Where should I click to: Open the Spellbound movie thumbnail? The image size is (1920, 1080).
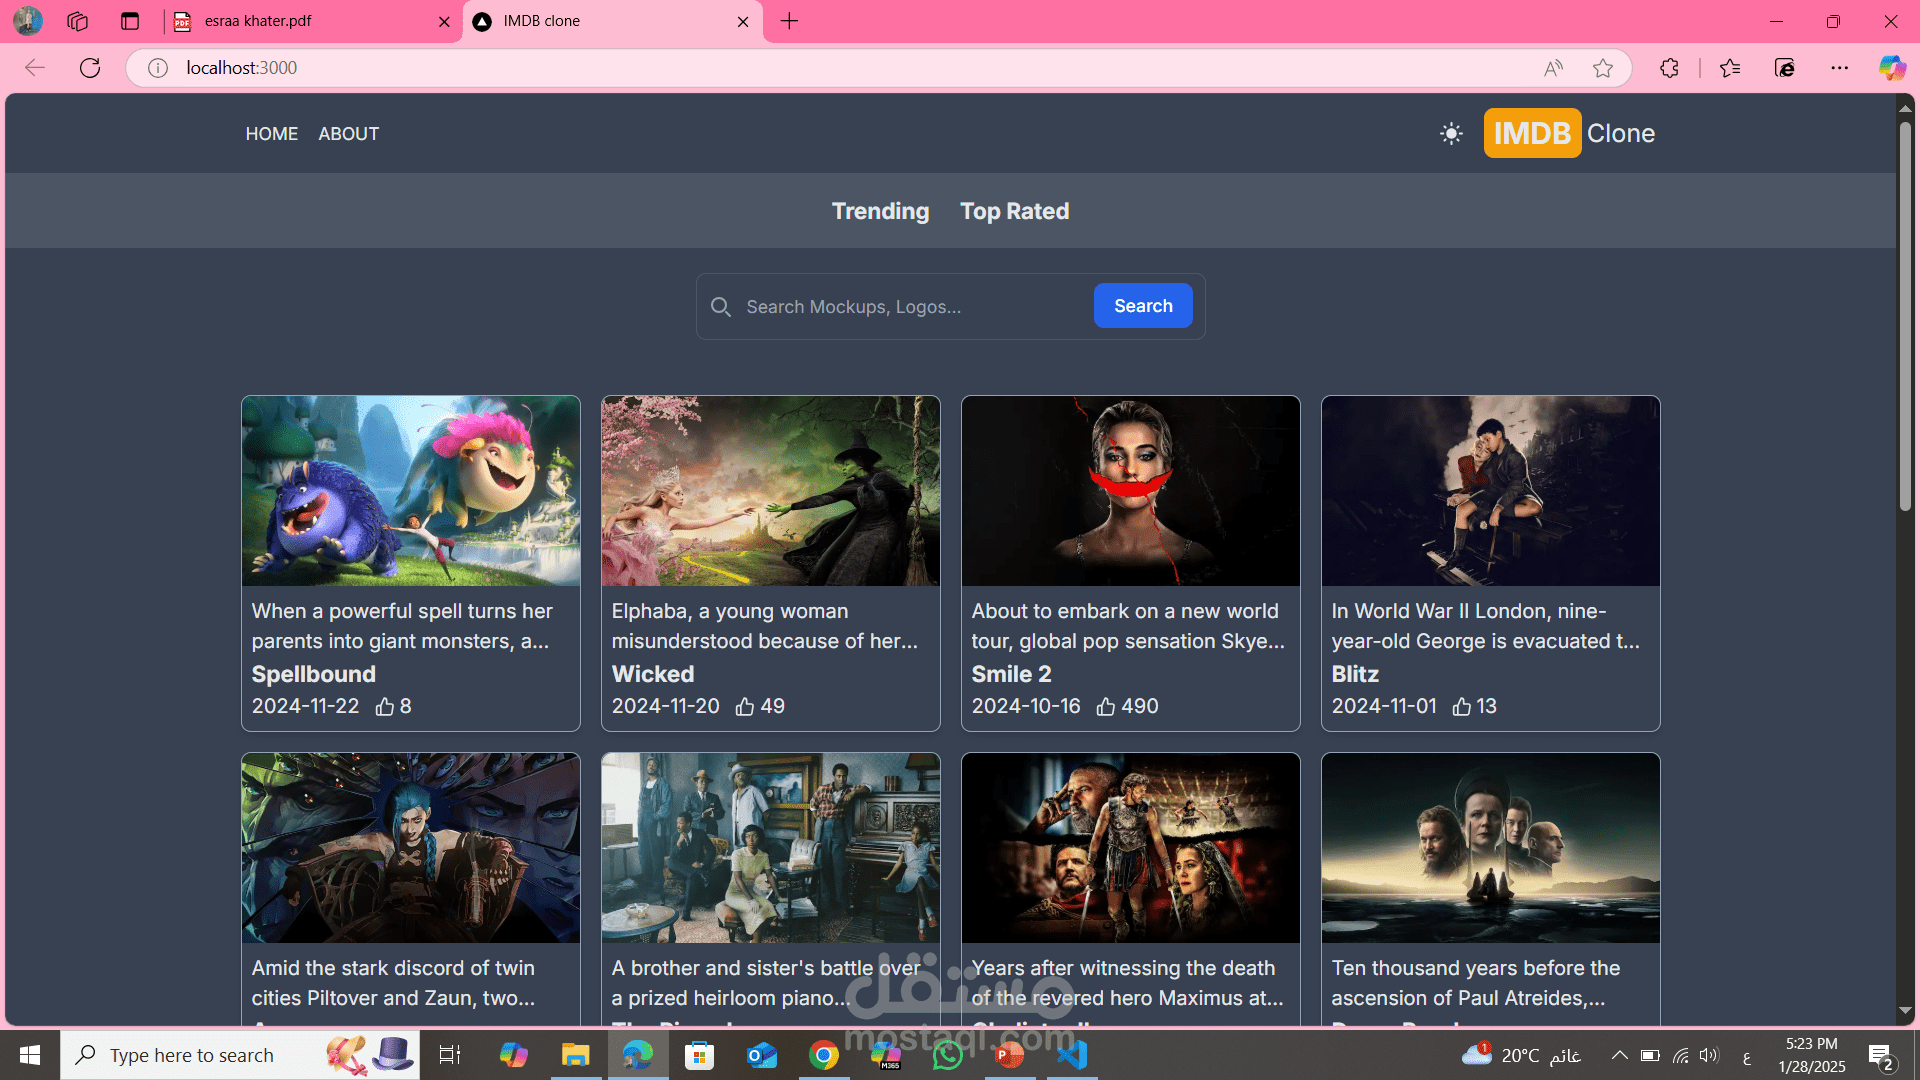tap(410, 491)
